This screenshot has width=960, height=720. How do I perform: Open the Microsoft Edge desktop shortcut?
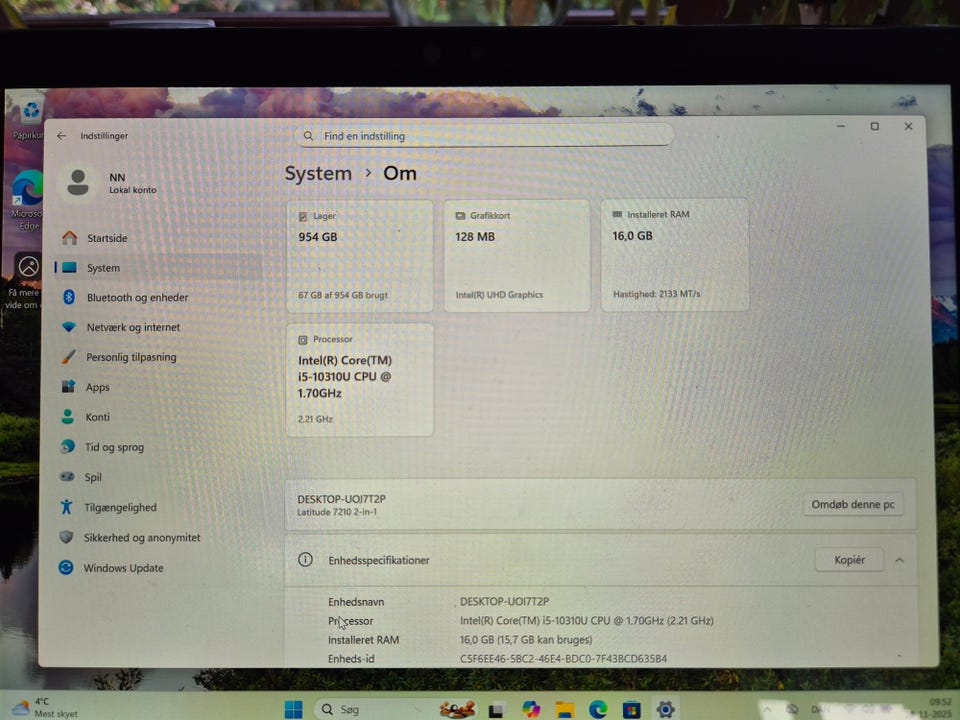coord(27,200)
